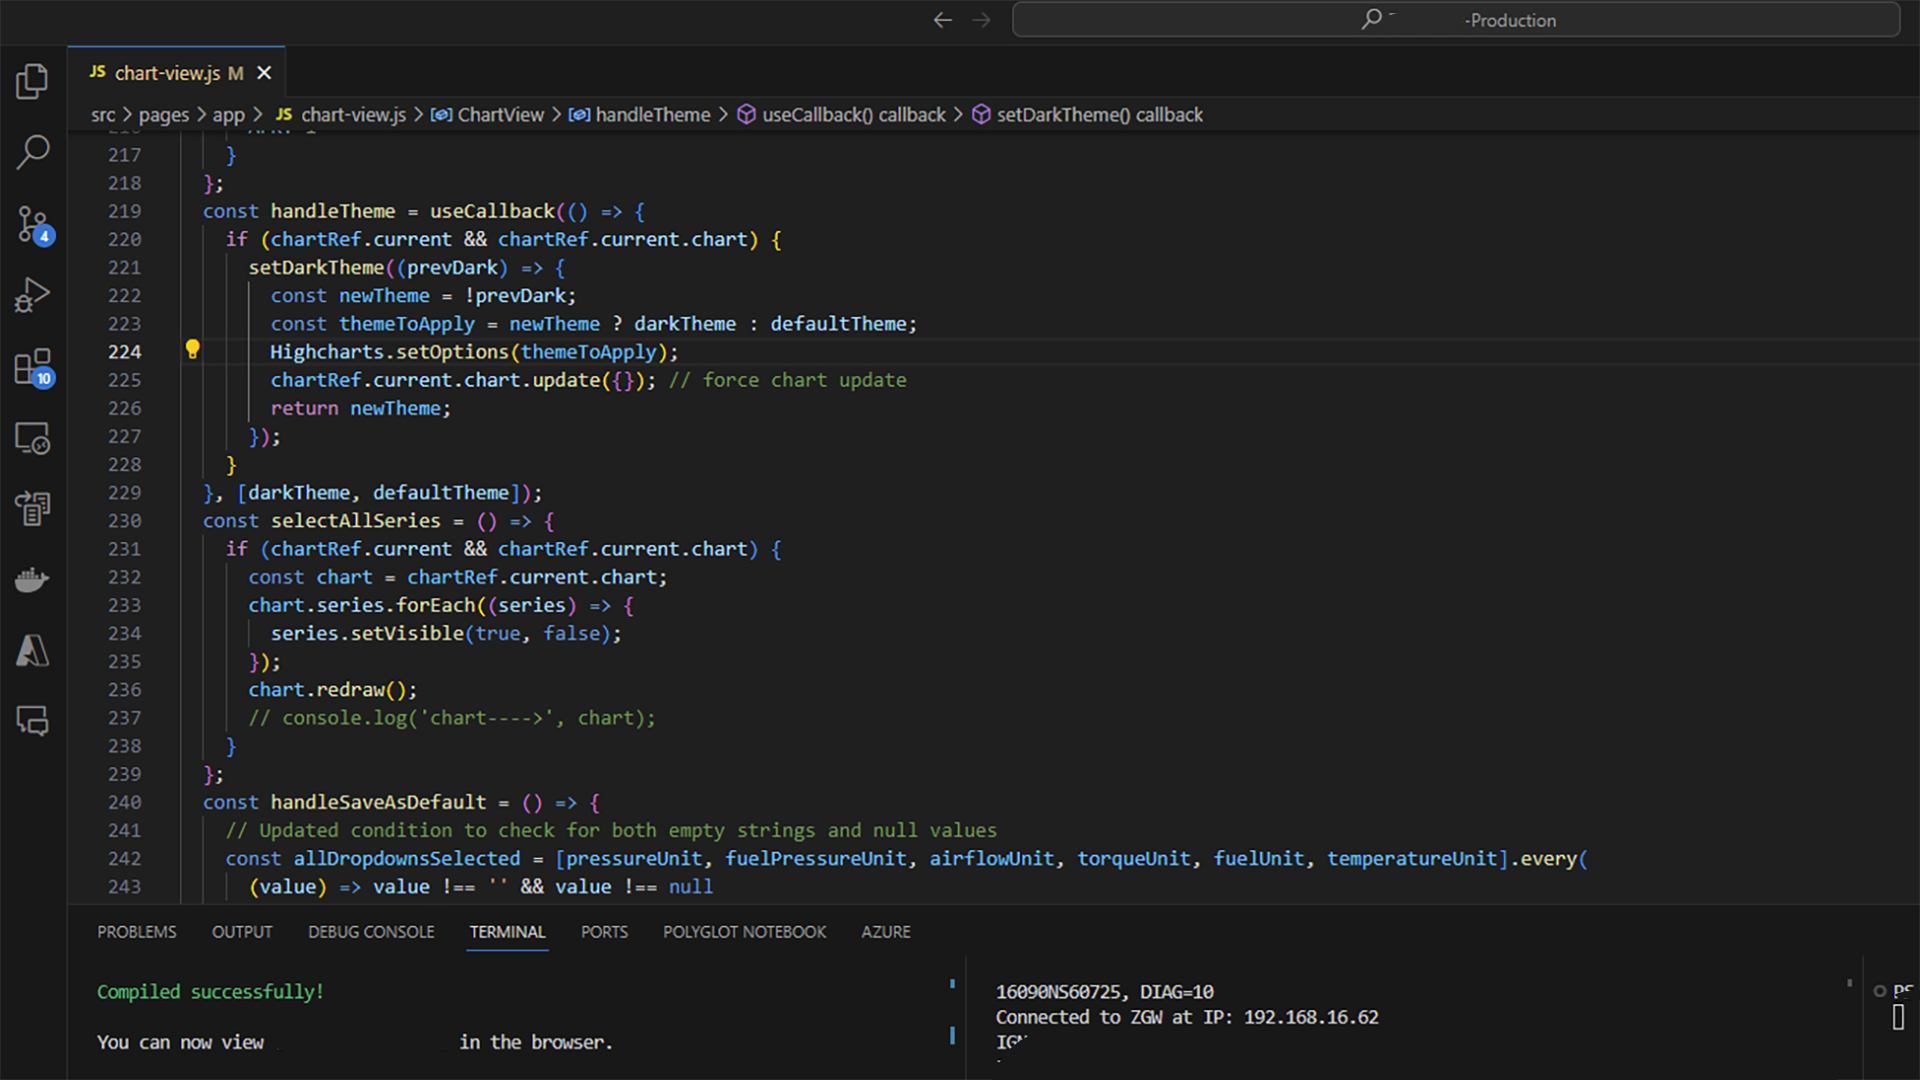Image resolution: width=1920 pixels, height=1080 pixels.
Task: Open the ChartView breadcrumb dropdown
Action: [x=500, y=114]
